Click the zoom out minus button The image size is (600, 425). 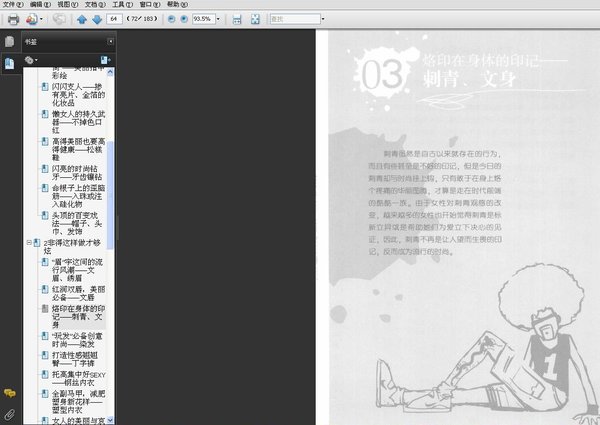171,19
